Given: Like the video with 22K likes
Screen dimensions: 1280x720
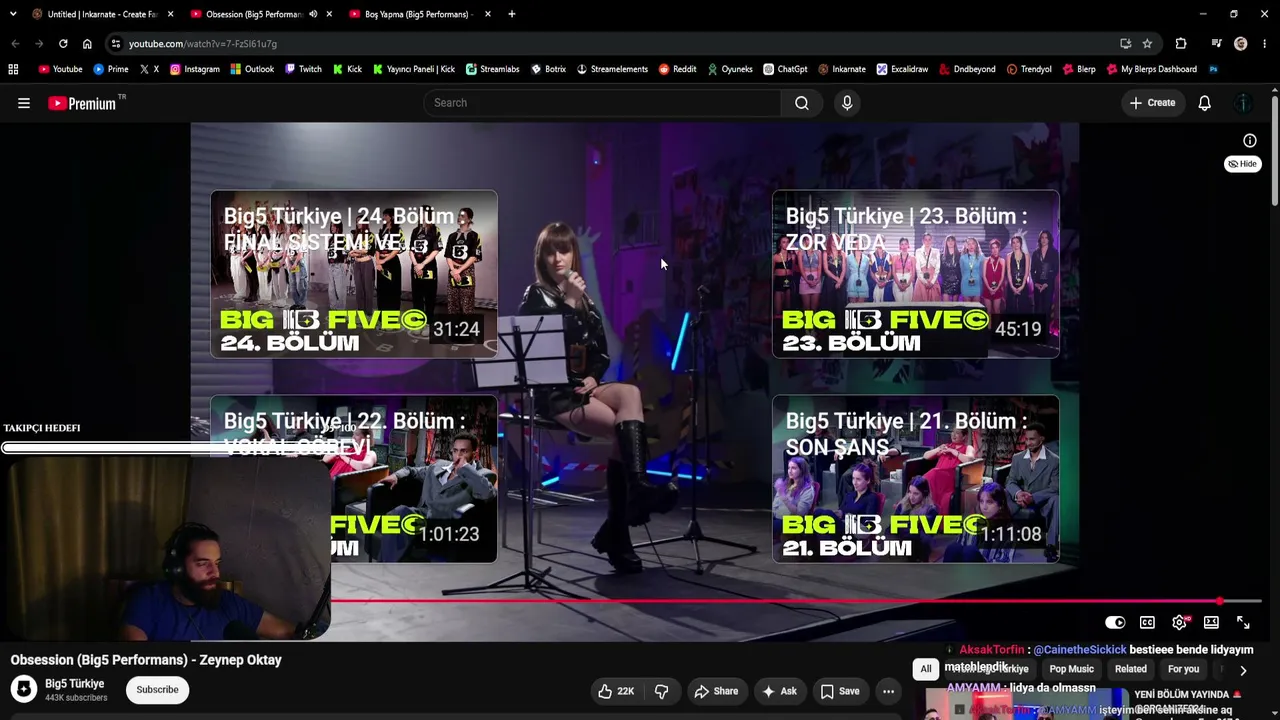Looking at the screenshot, I should [616, 691].
